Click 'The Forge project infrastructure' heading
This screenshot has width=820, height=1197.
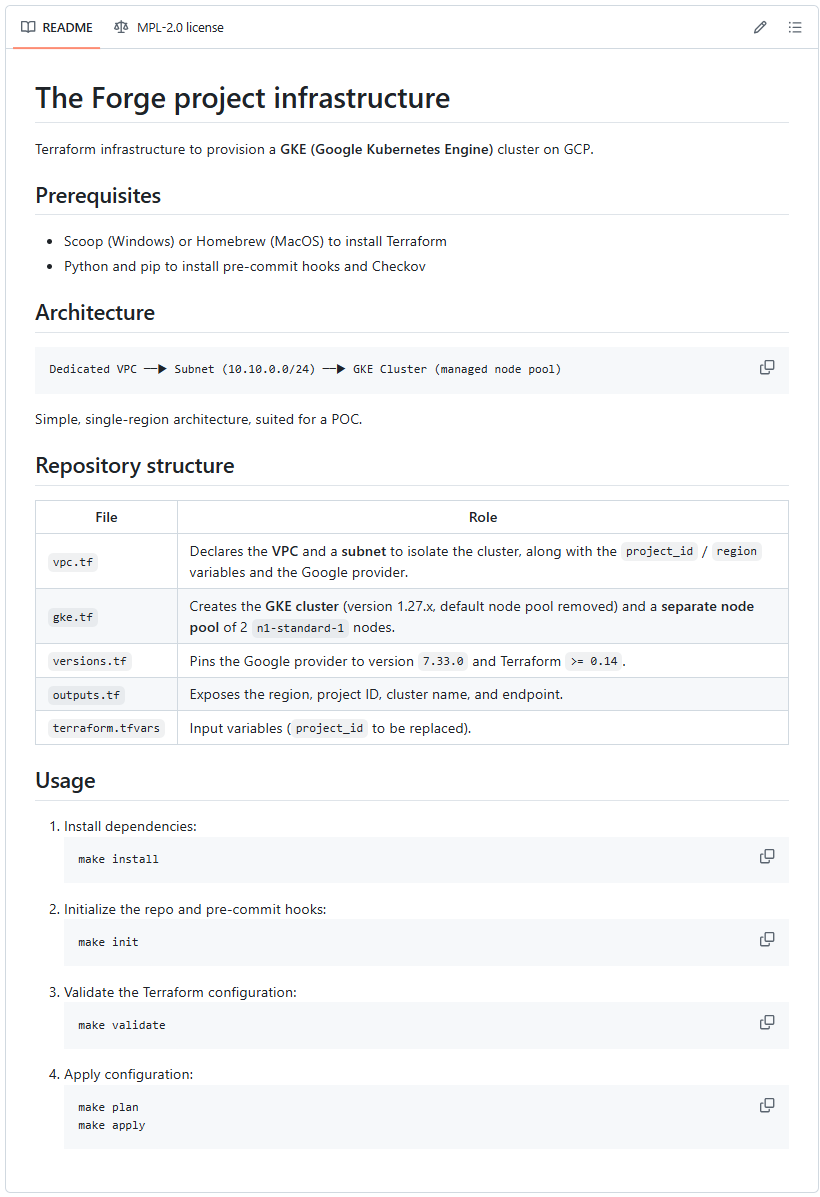(243, 98)
